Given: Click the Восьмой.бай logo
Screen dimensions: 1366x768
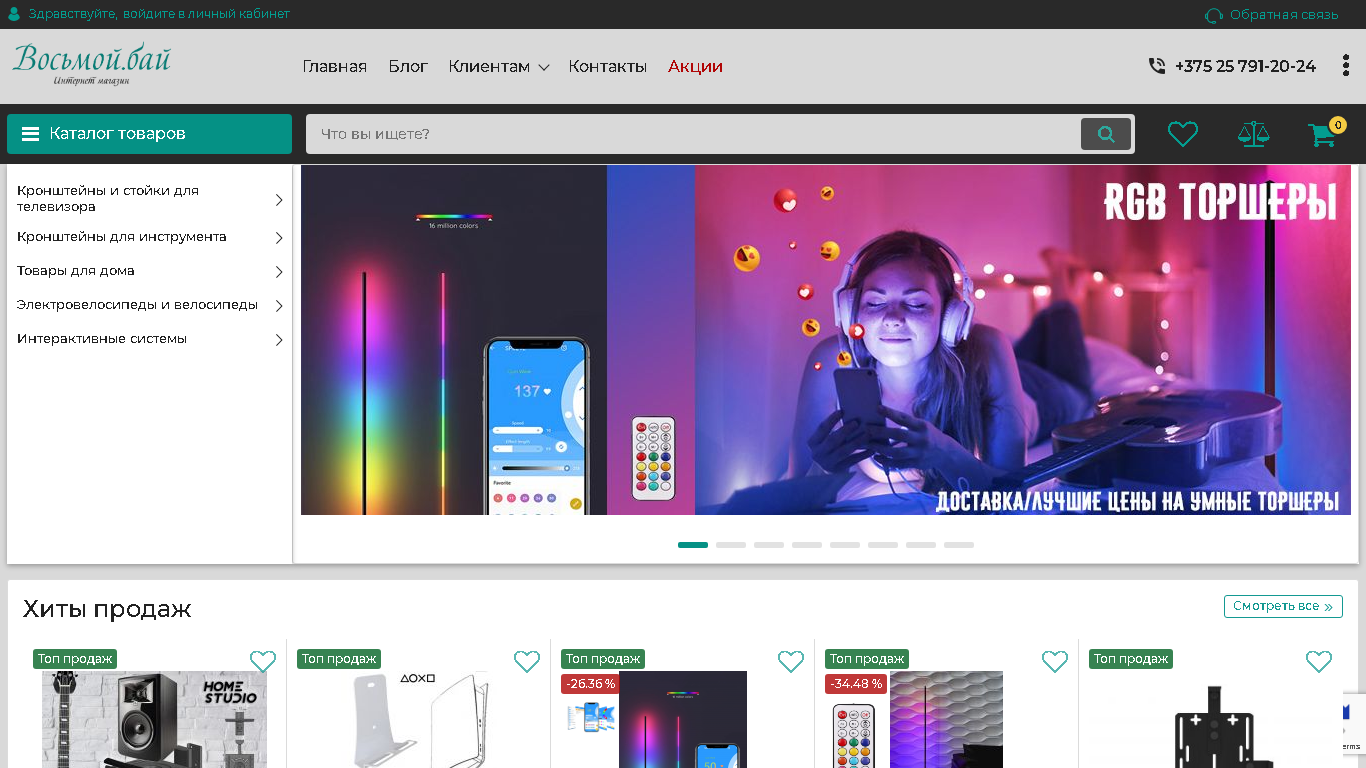Looking at the screenshot, I should tap(92, 64).
